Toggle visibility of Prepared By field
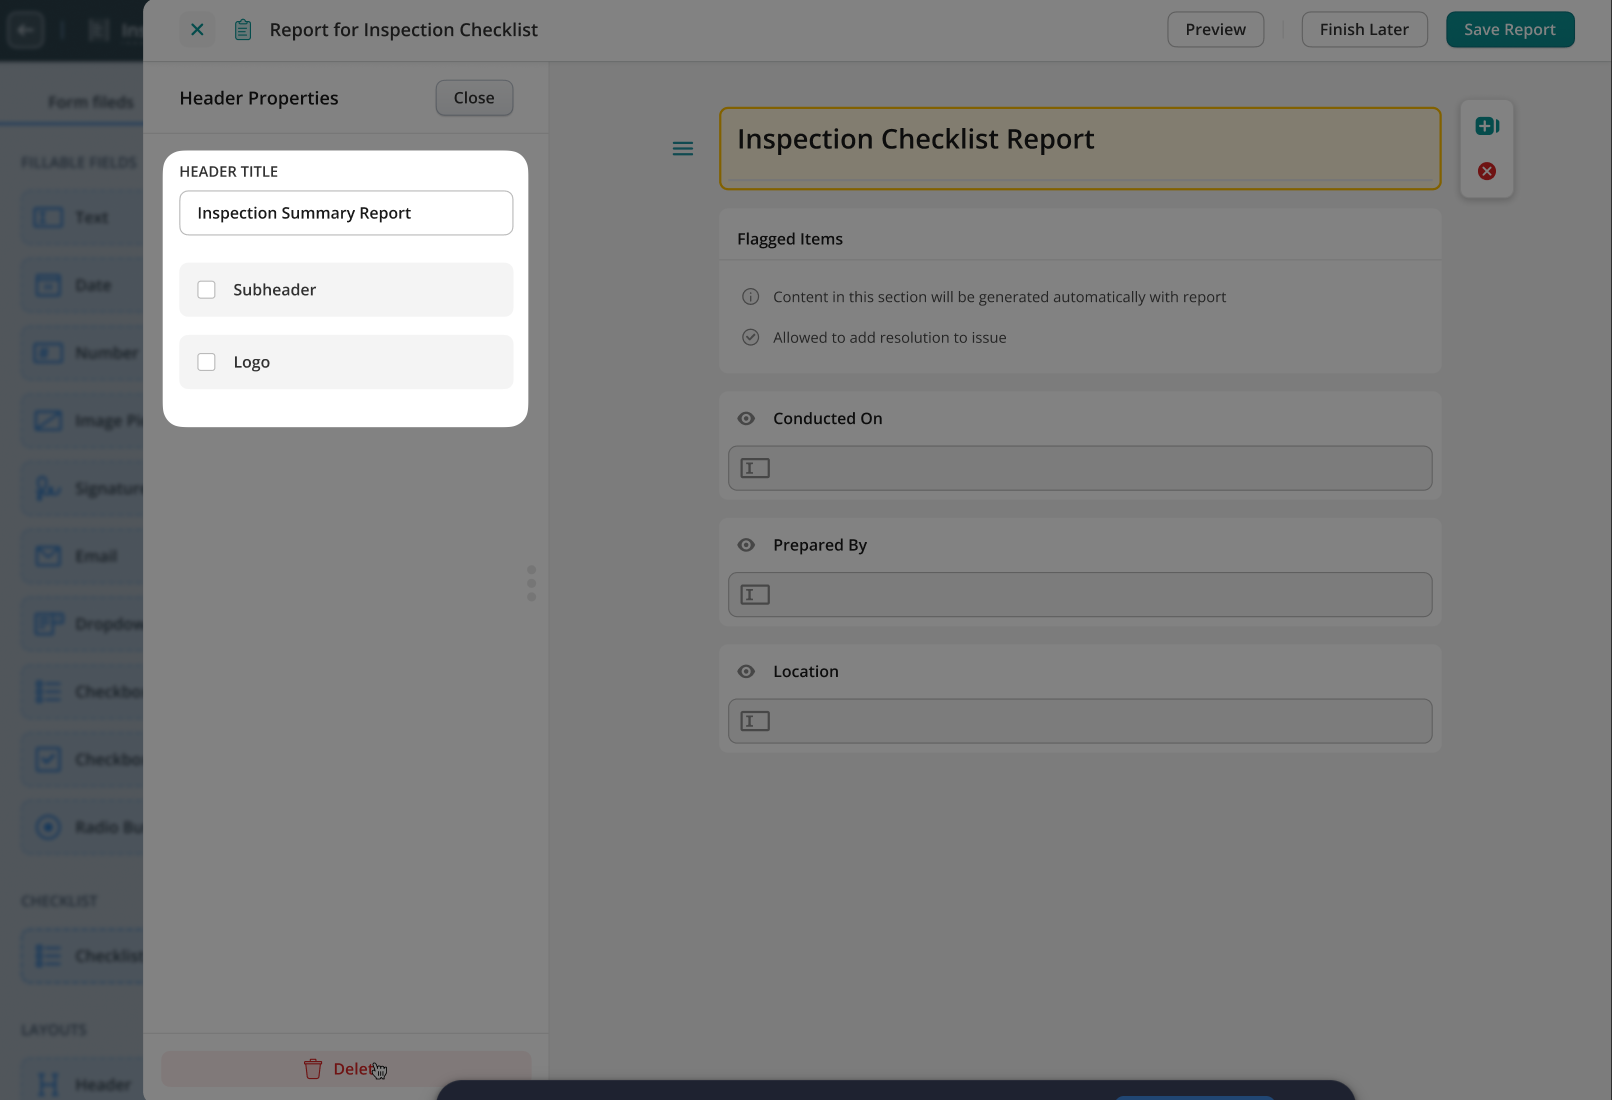The width and height of the screenshot is (1612, 1100). 746,545
